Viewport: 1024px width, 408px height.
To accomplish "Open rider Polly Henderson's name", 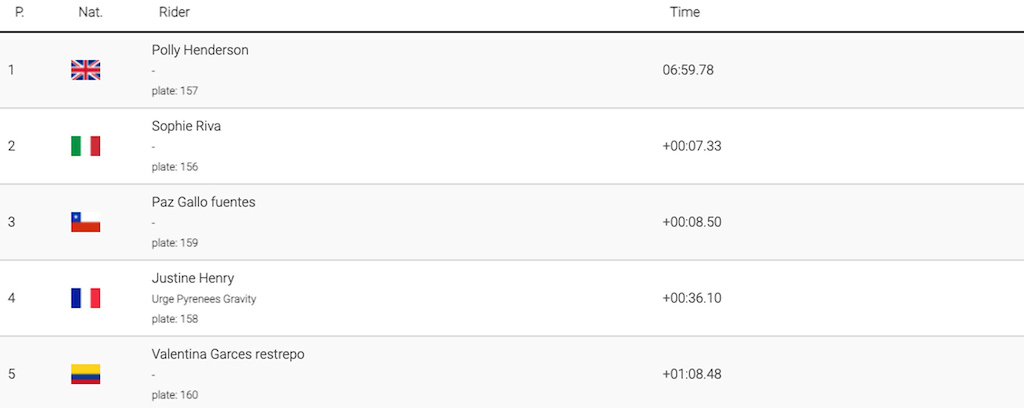I will click(200, 50).
